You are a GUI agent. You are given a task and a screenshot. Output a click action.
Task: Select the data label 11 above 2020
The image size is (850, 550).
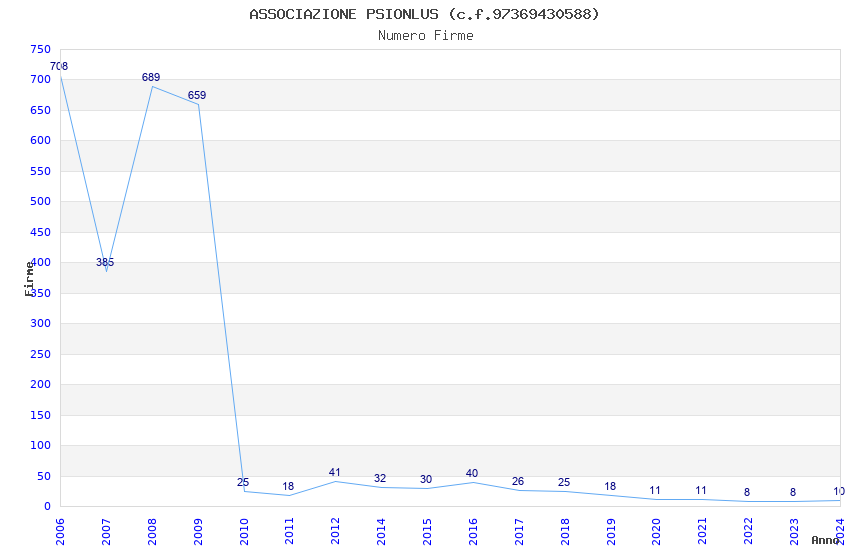655,490
